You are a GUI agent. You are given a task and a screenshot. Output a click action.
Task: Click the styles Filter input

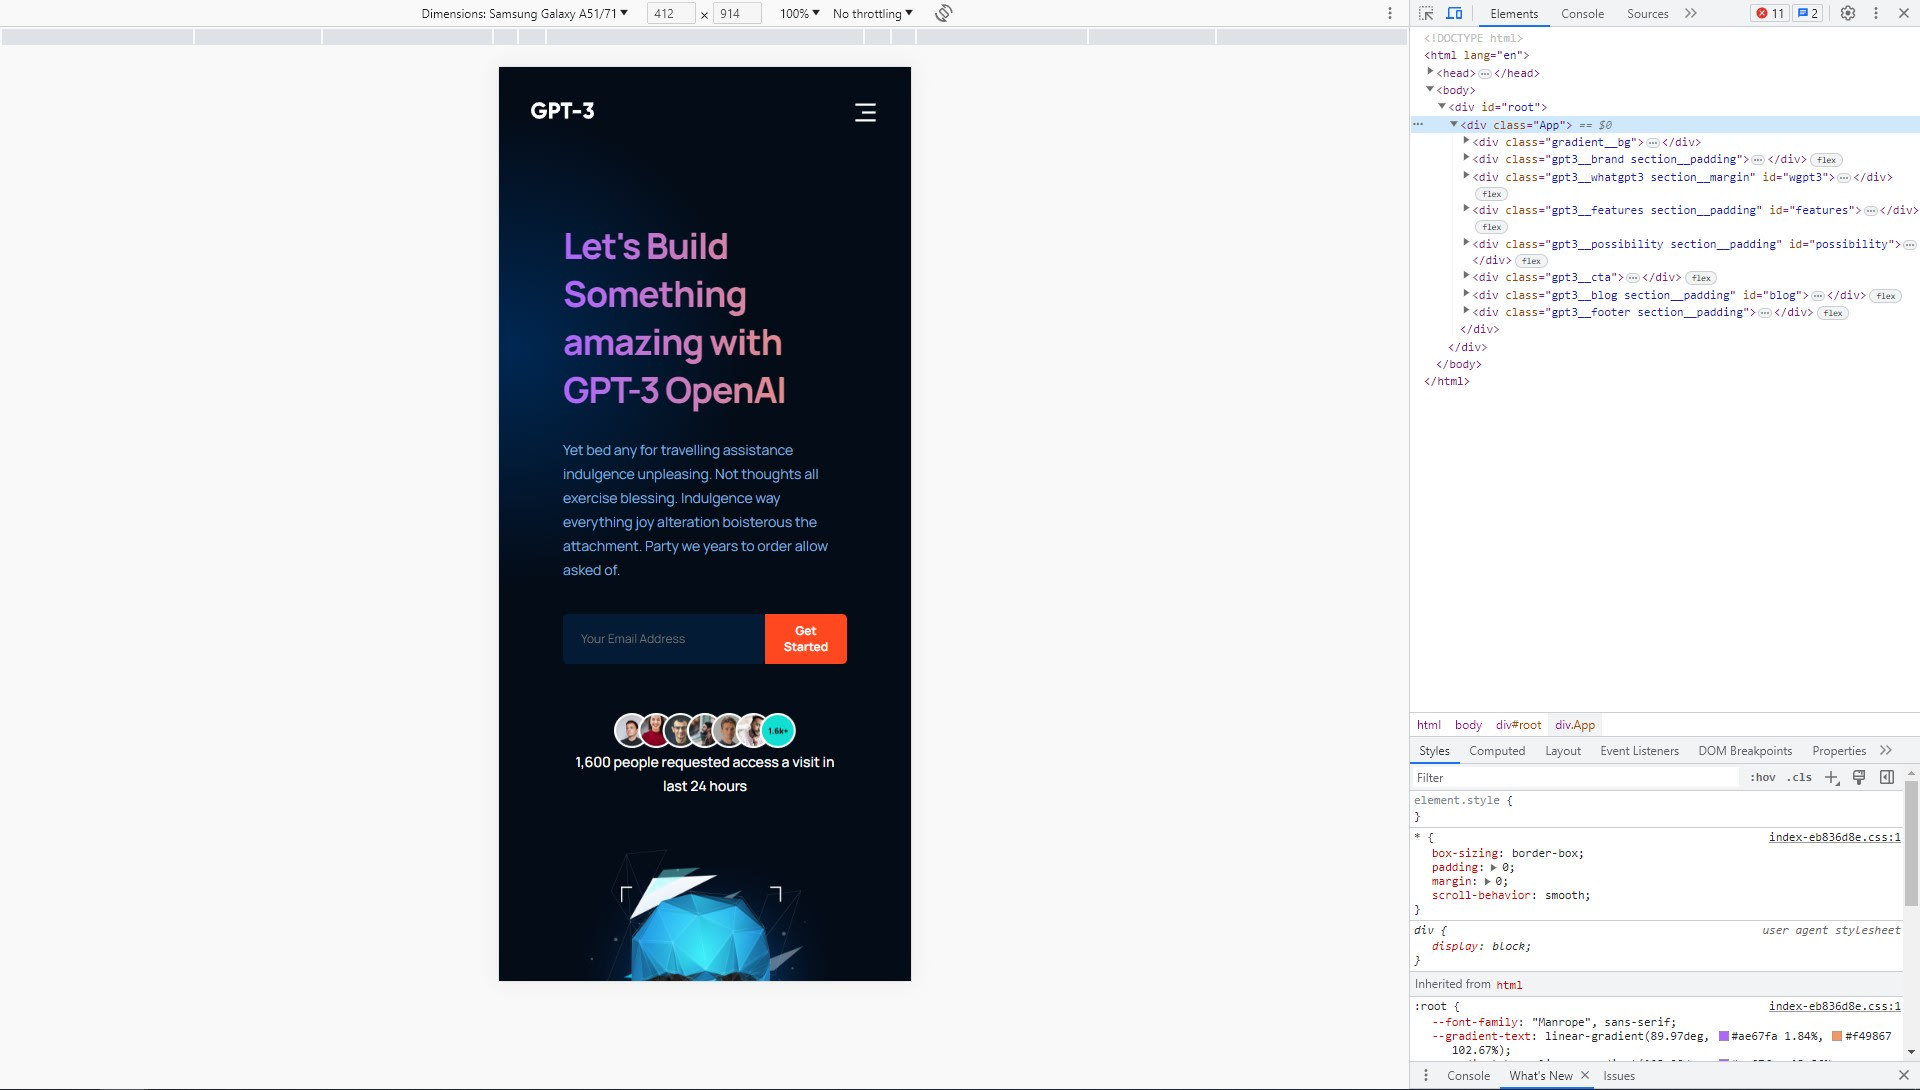coord(1575,777)
